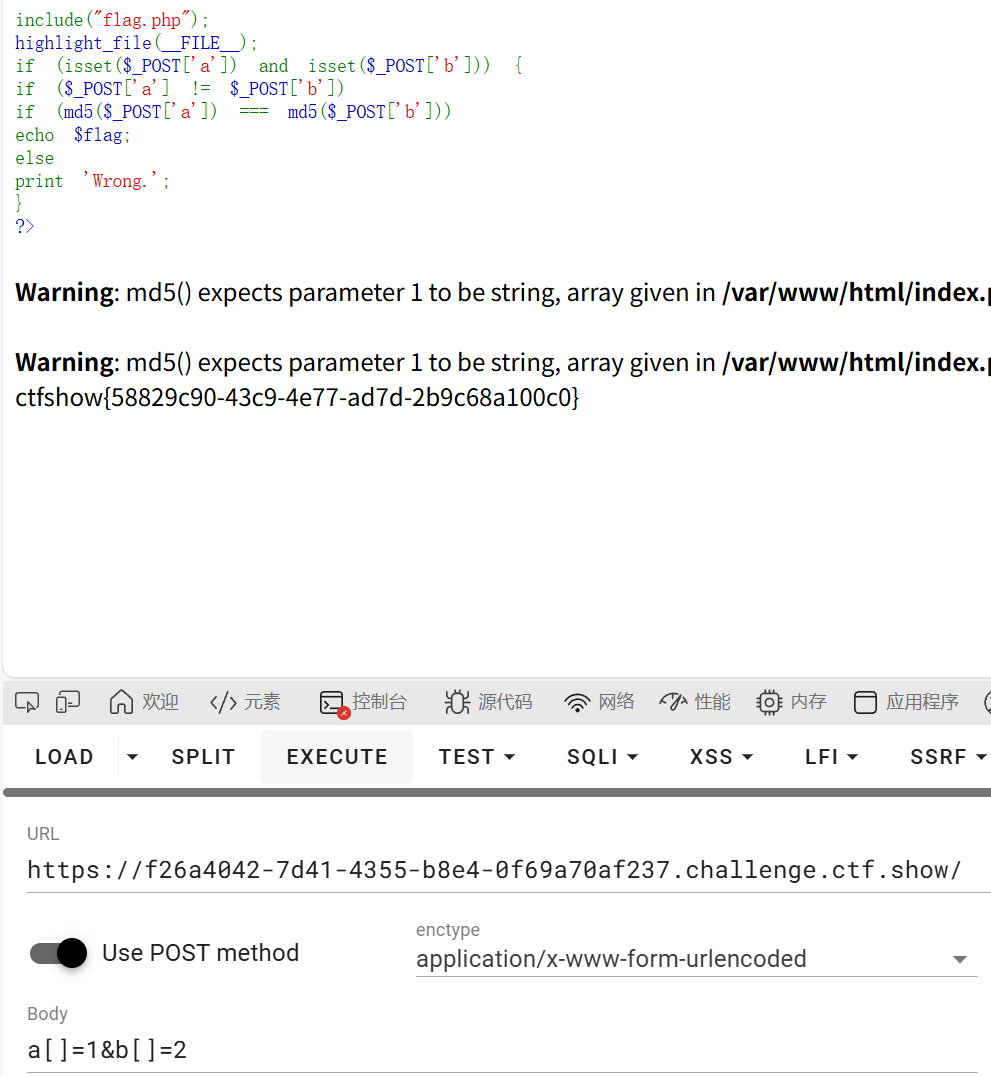Screen dimensions: 991x1076
Task: Expand the LOAD dropdown arrow
Action: 131,757
